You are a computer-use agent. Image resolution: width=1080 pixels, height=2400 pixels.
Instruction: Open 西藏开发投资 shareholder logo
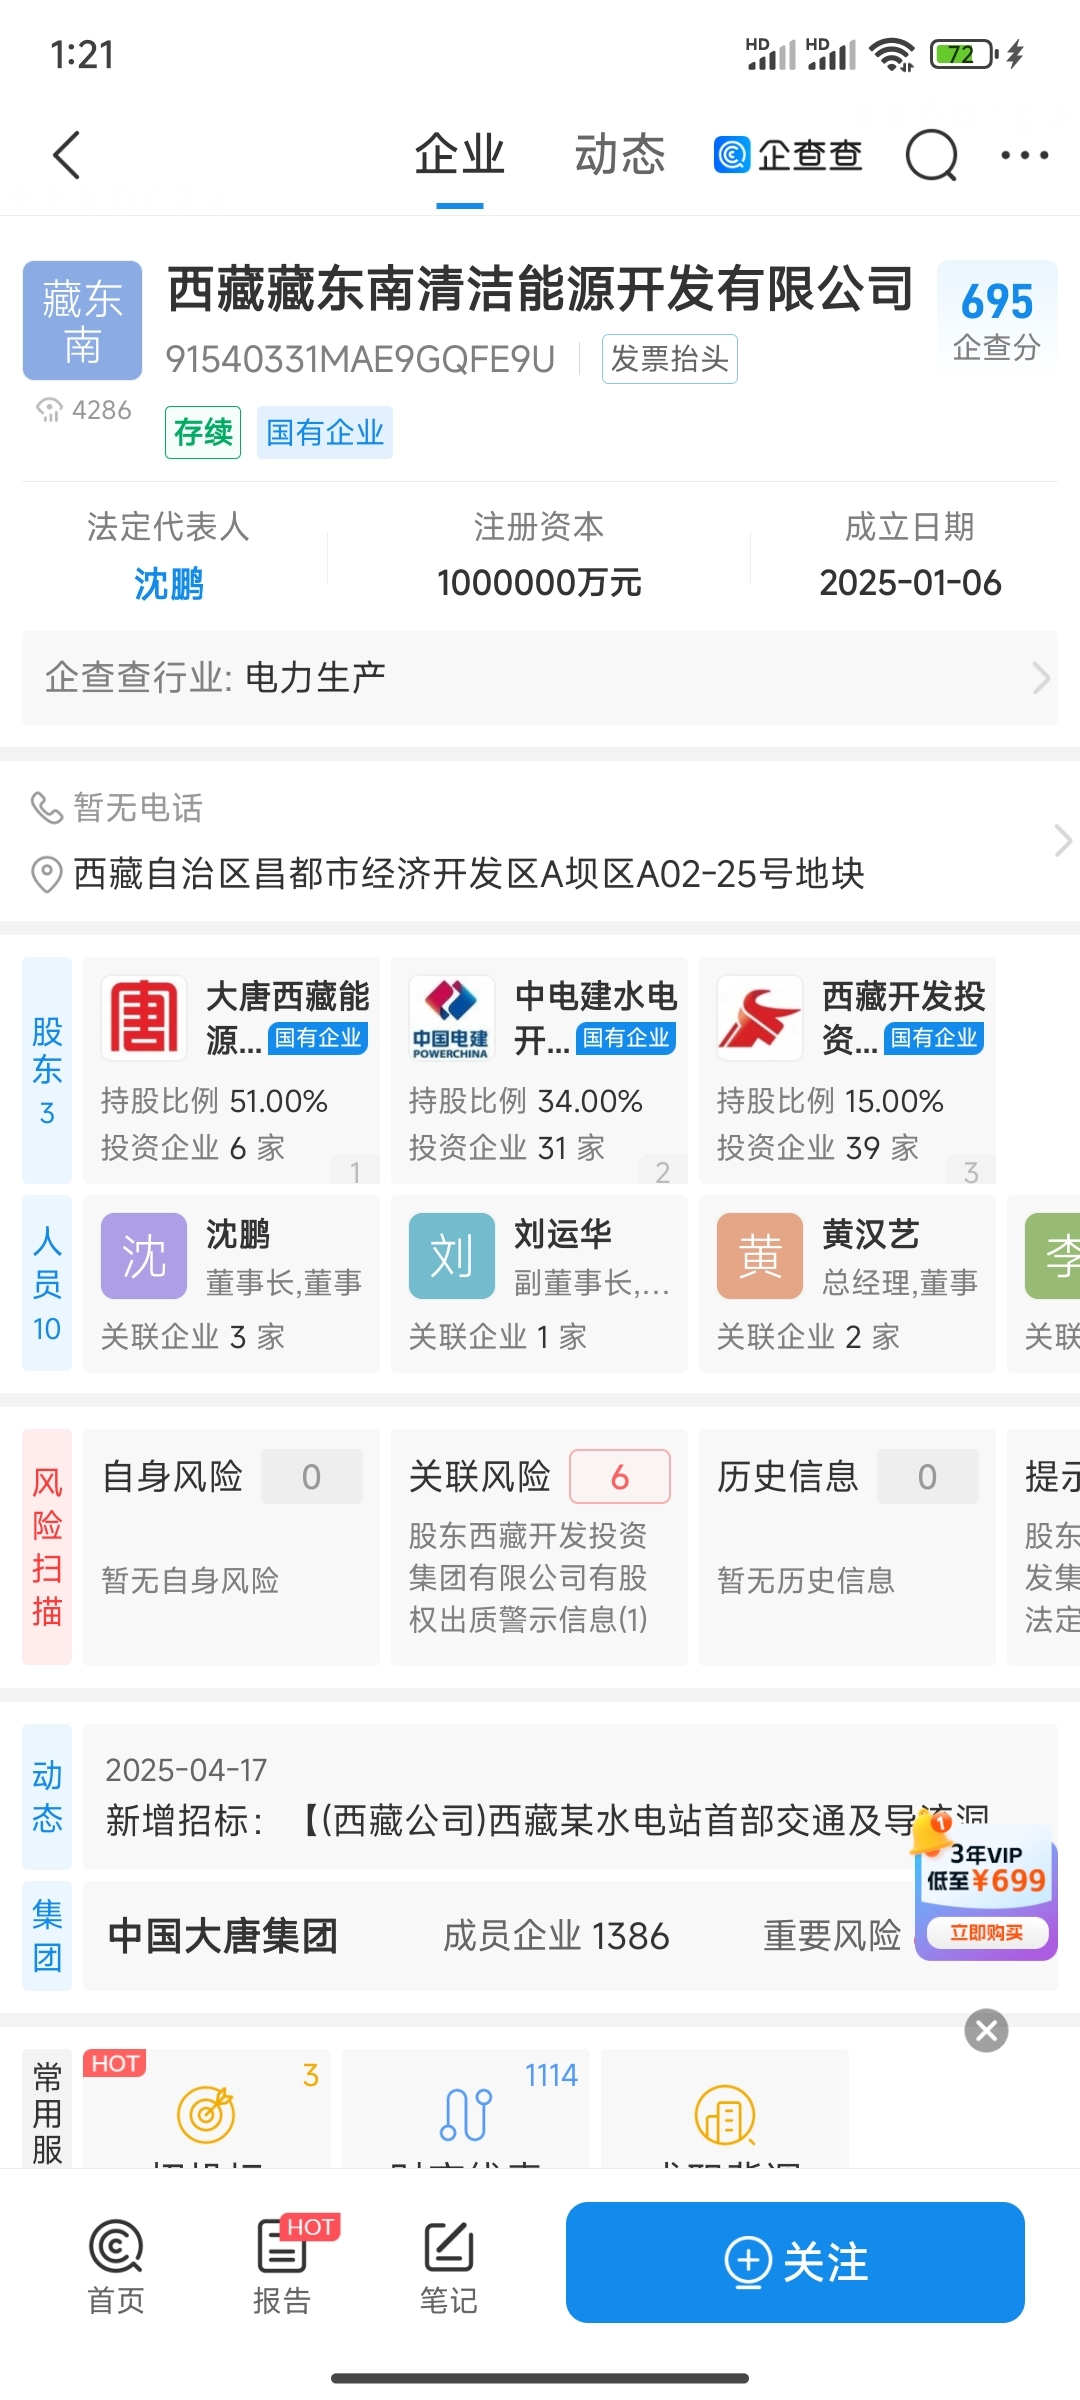[760, 1018]
